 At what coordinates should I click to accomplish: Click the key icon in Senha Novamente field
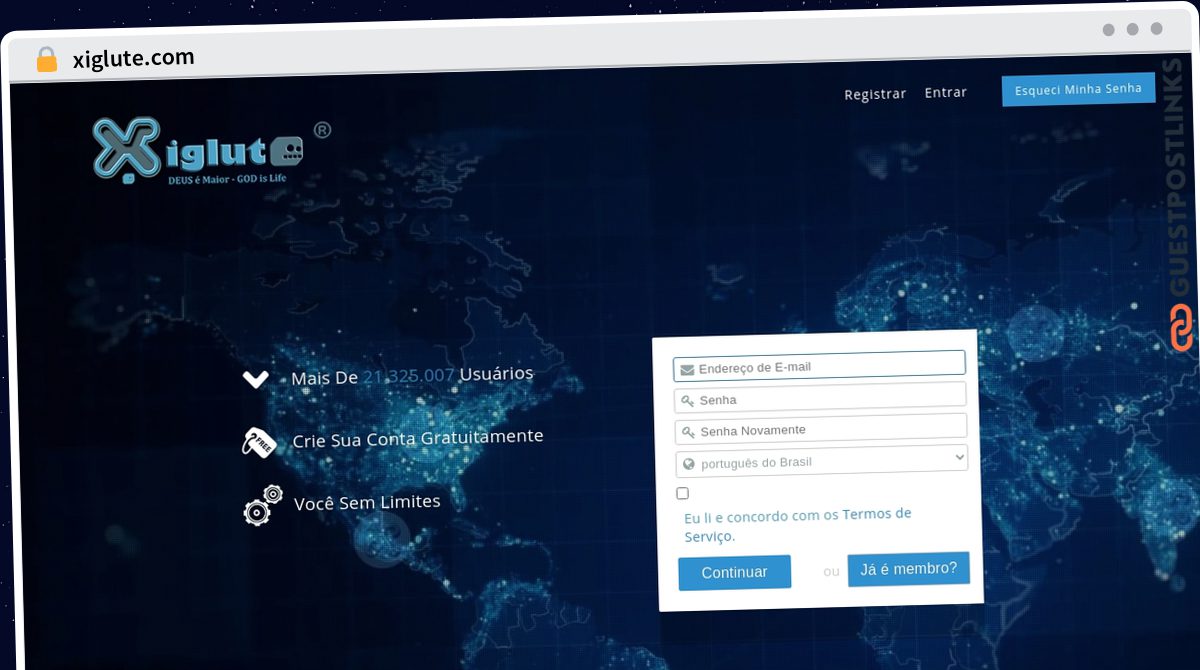pyautogui.click(x=688, y=432)
